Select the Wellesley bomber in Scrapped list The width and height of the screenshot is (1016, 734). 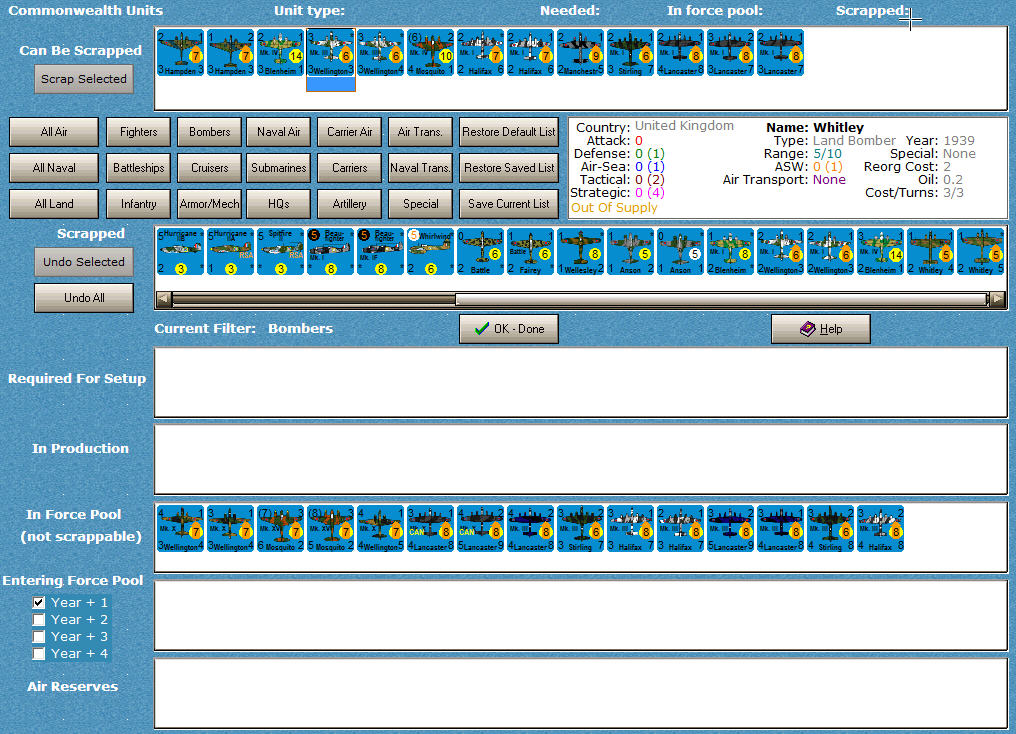tap(581, 251)
